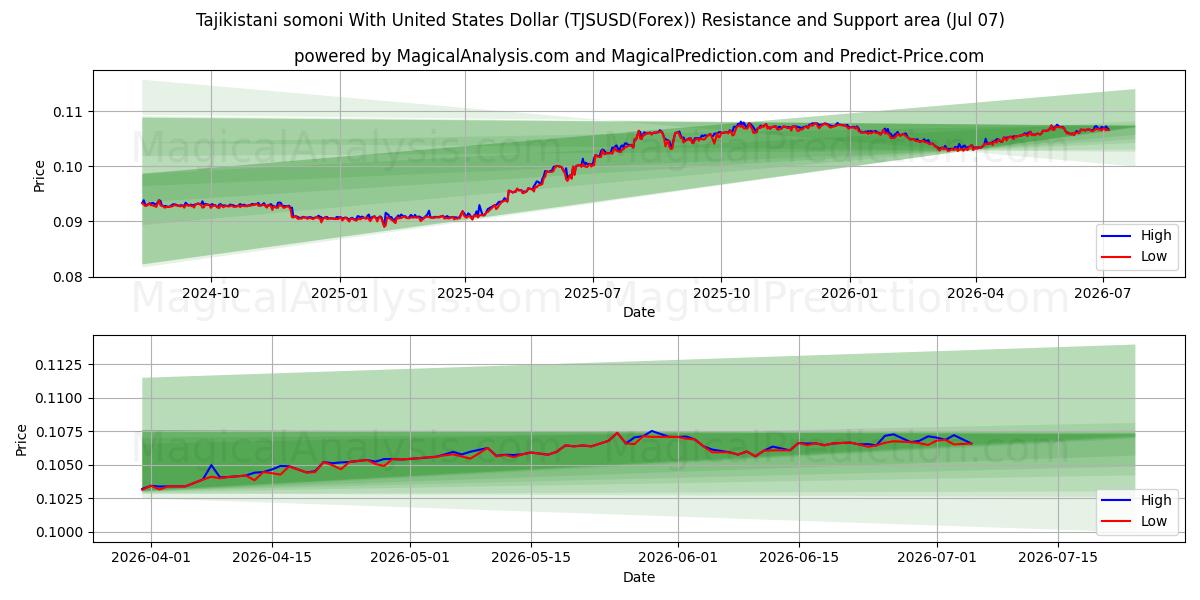Click the 2026-01 date tick label
Screen dimensions: 1200x600
pos(850,293)
